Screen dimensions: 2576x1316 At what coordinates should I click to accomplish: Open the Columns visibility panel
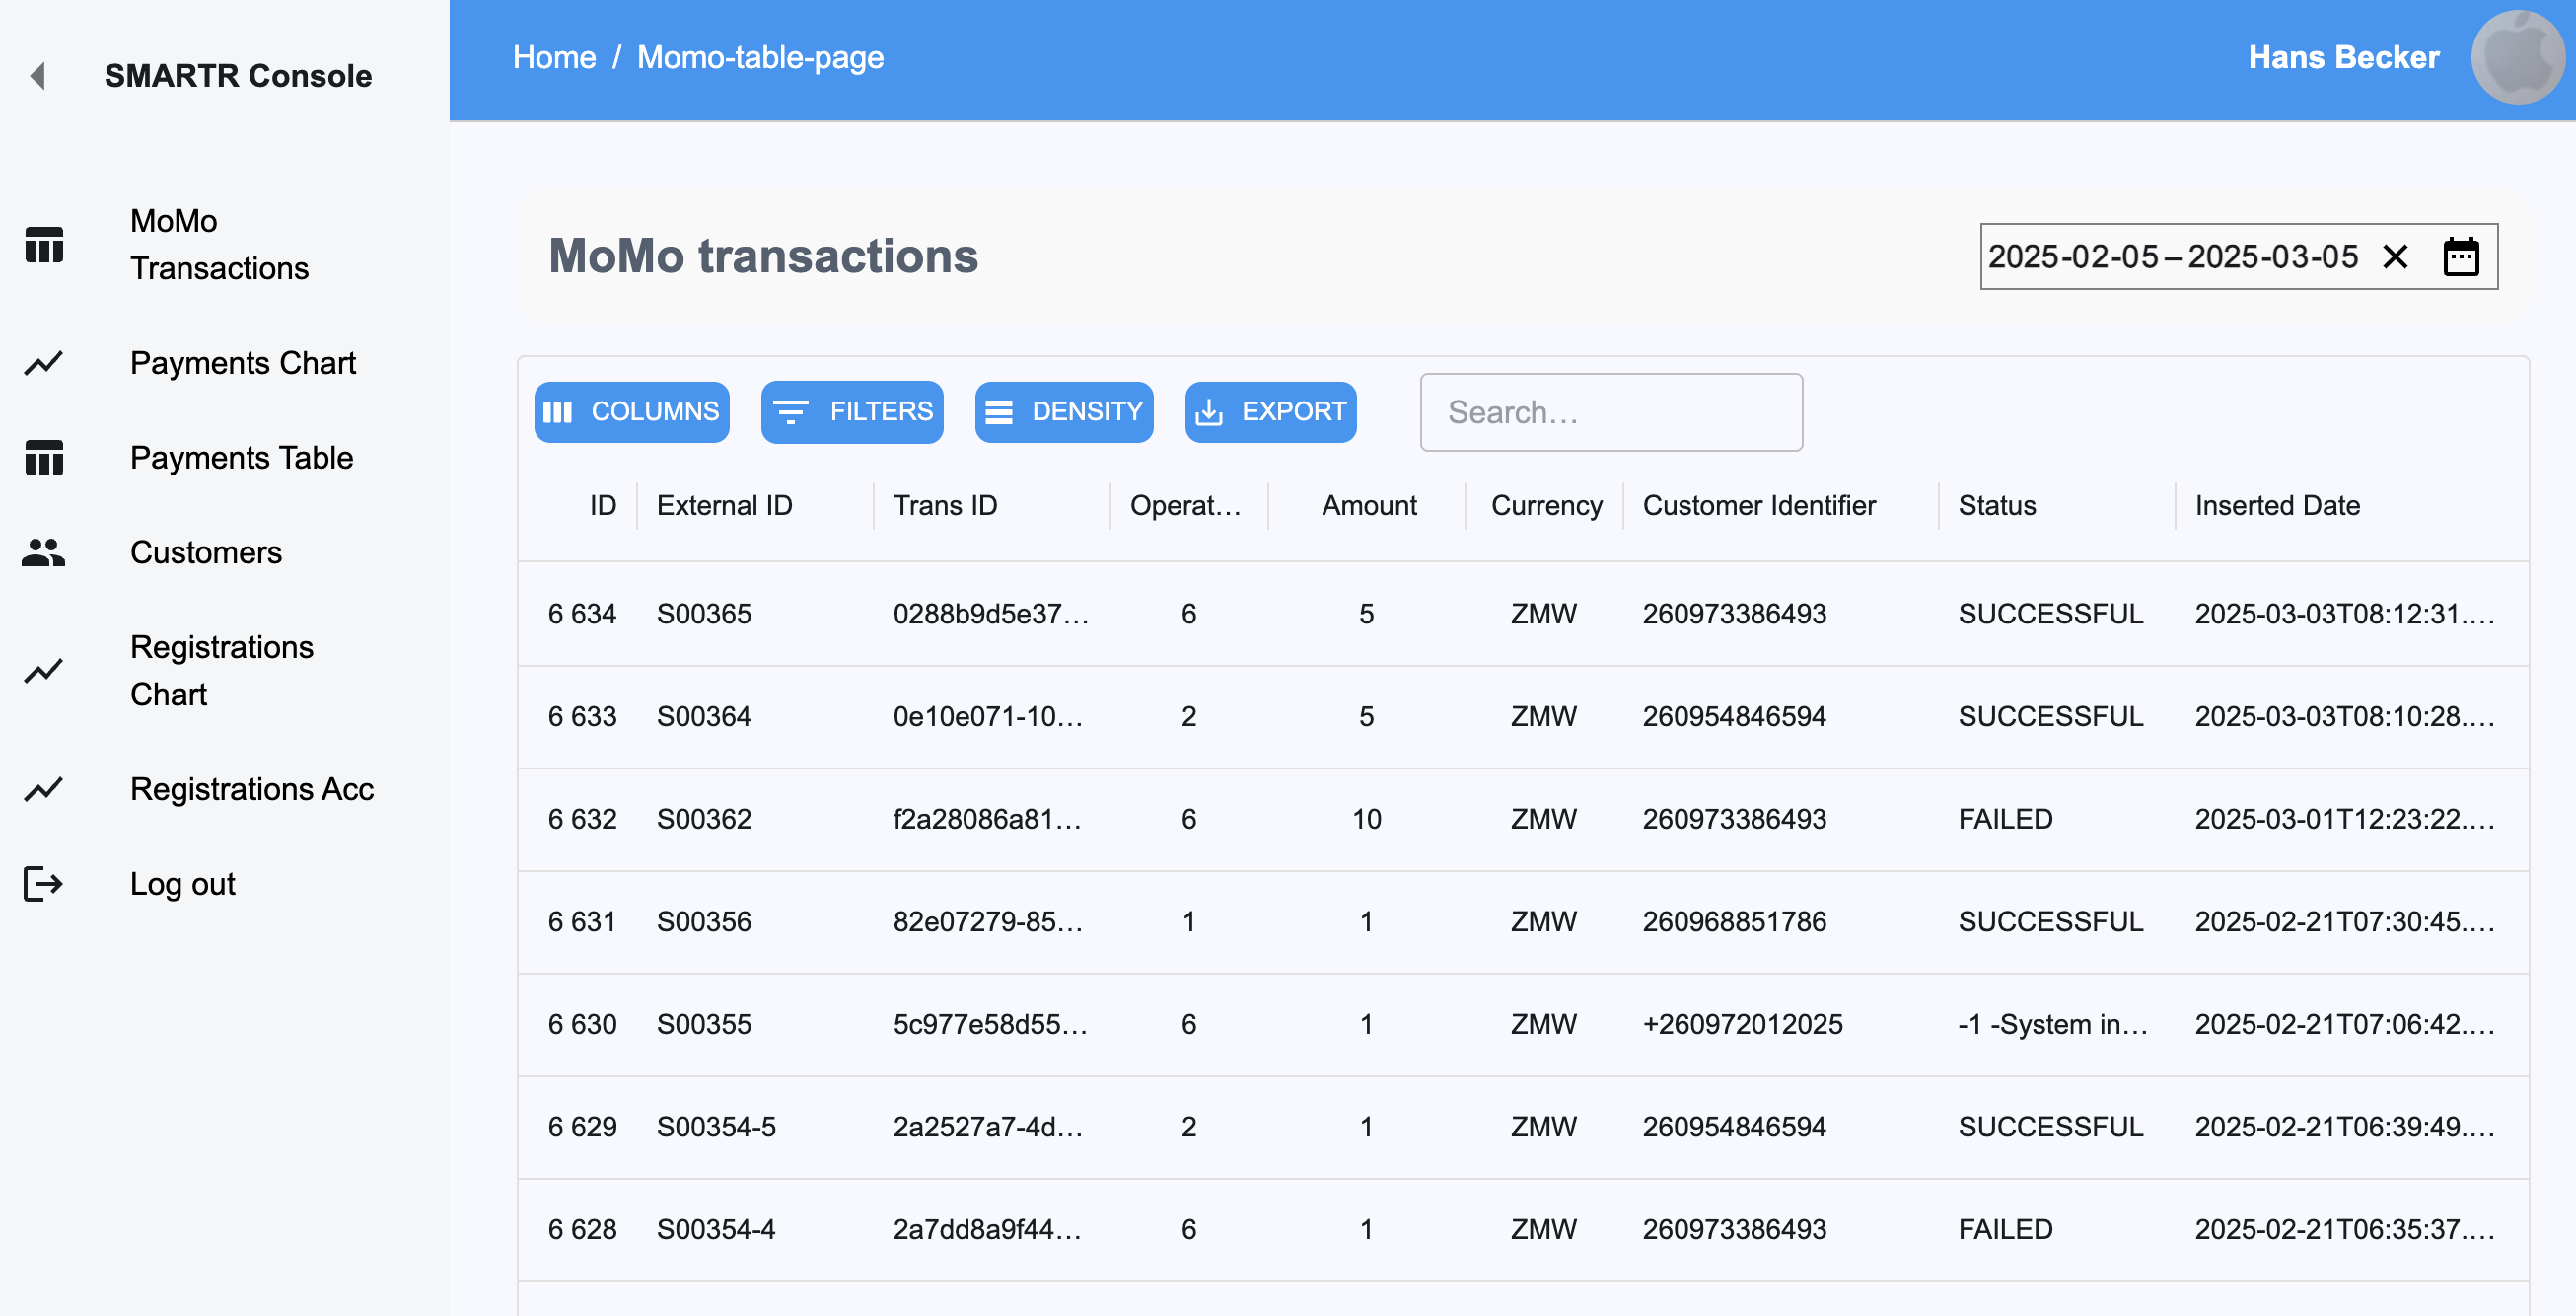tap(632, 412)
